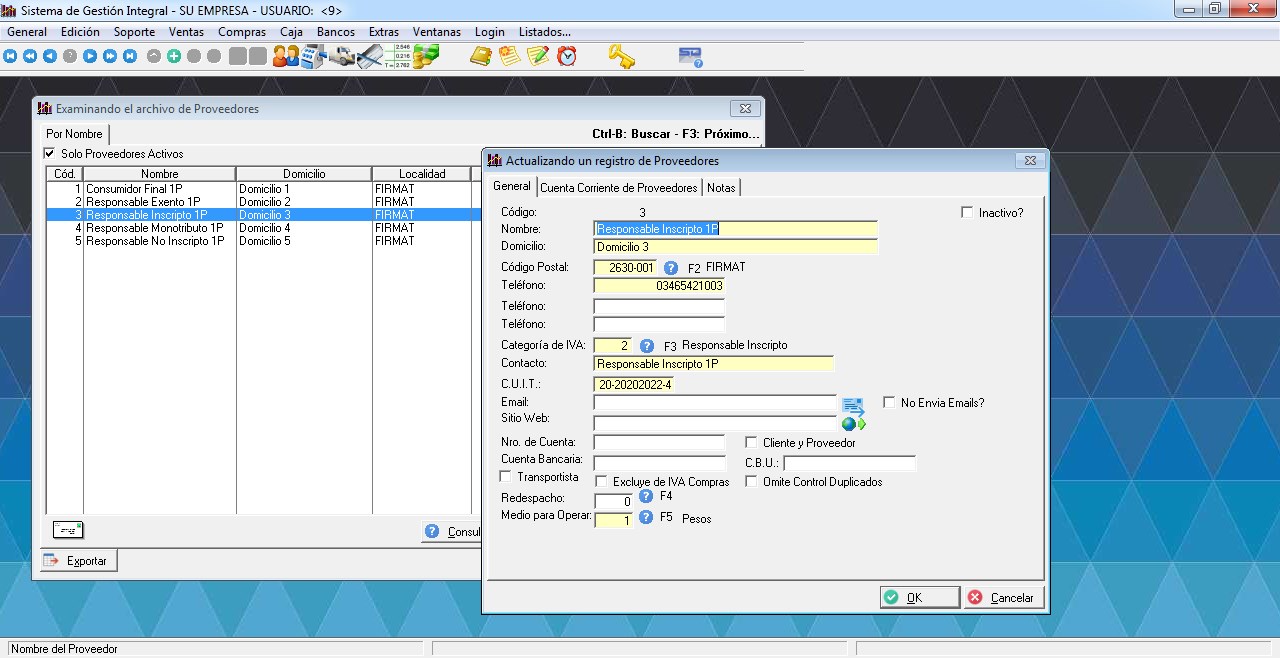Enable the Cliente y Proveedor checkbox
The width and height of the screenshot is (1280, 658).
click(x=752, y=443)
